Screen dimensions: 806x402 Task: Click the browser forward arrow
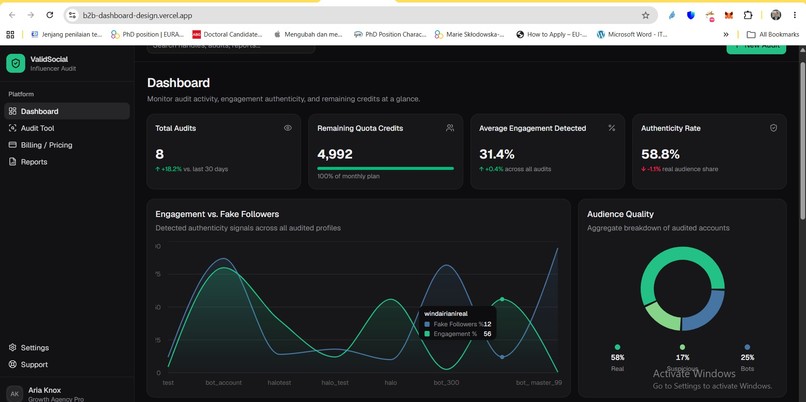point(31,15)
